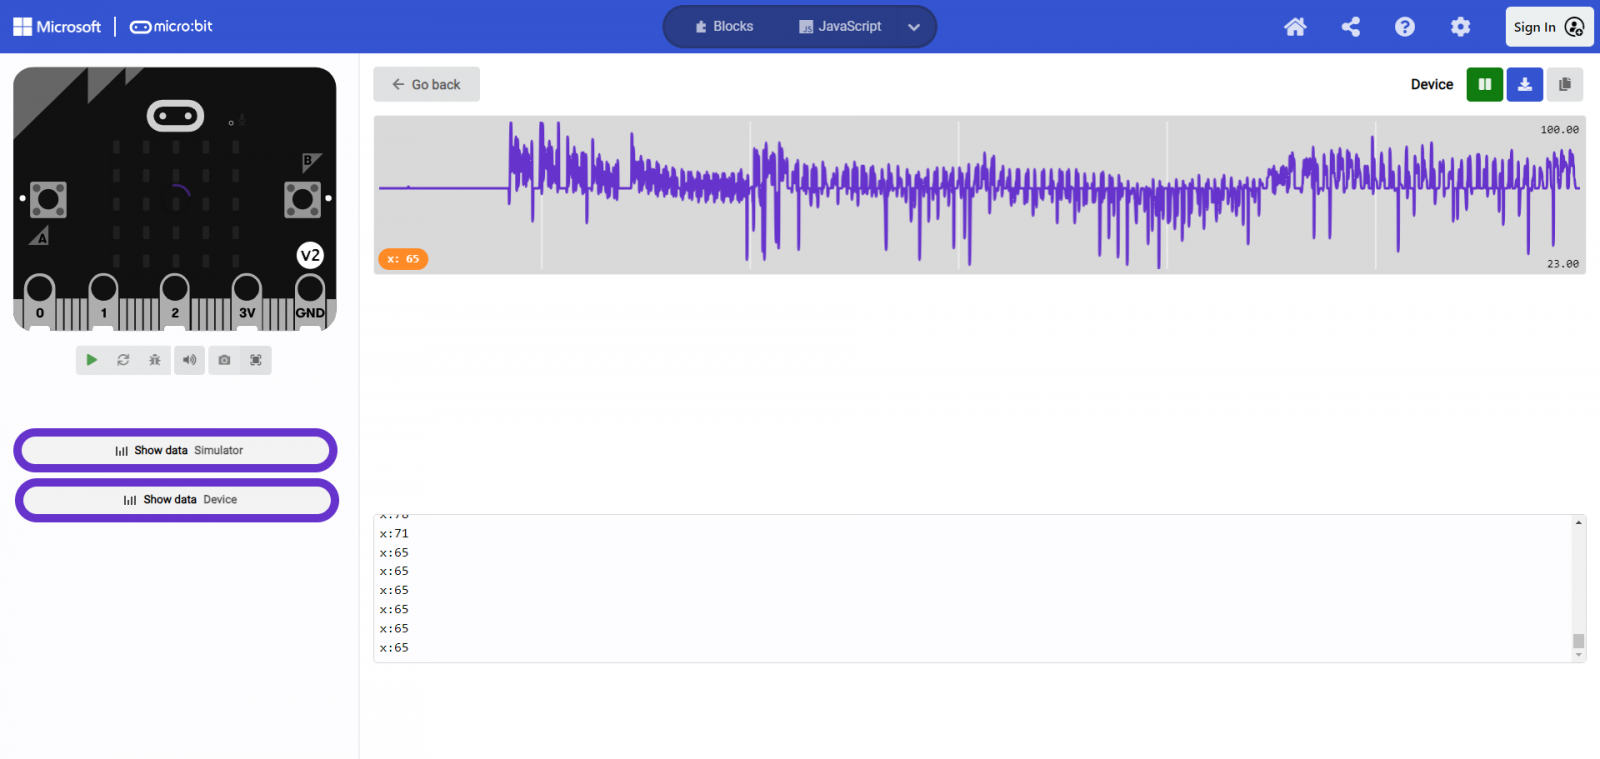Image resolution: width=1600 pixels, height=759 pixels.
Task: Open the Share project icon
Action: pyautogui.click(x=1350, y=27)
